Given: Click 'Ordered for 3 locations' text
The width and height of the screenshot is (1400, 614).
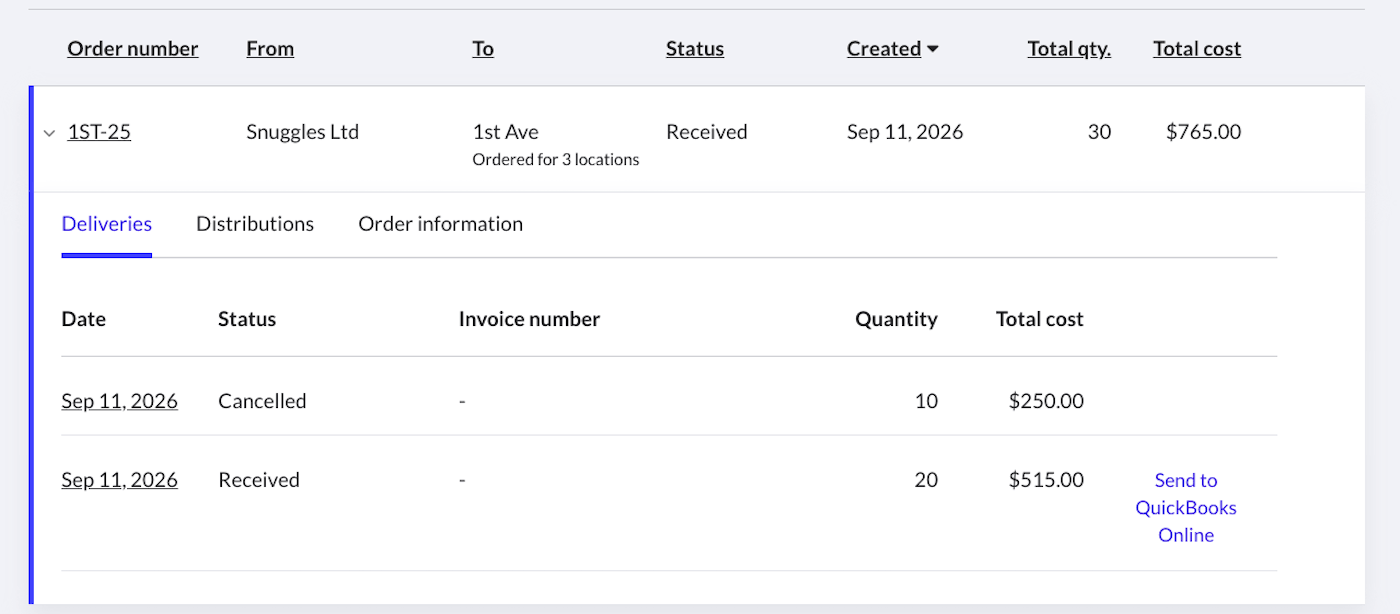Looking at the screenshot, I should pyautogui.click(x=556, y=160).
